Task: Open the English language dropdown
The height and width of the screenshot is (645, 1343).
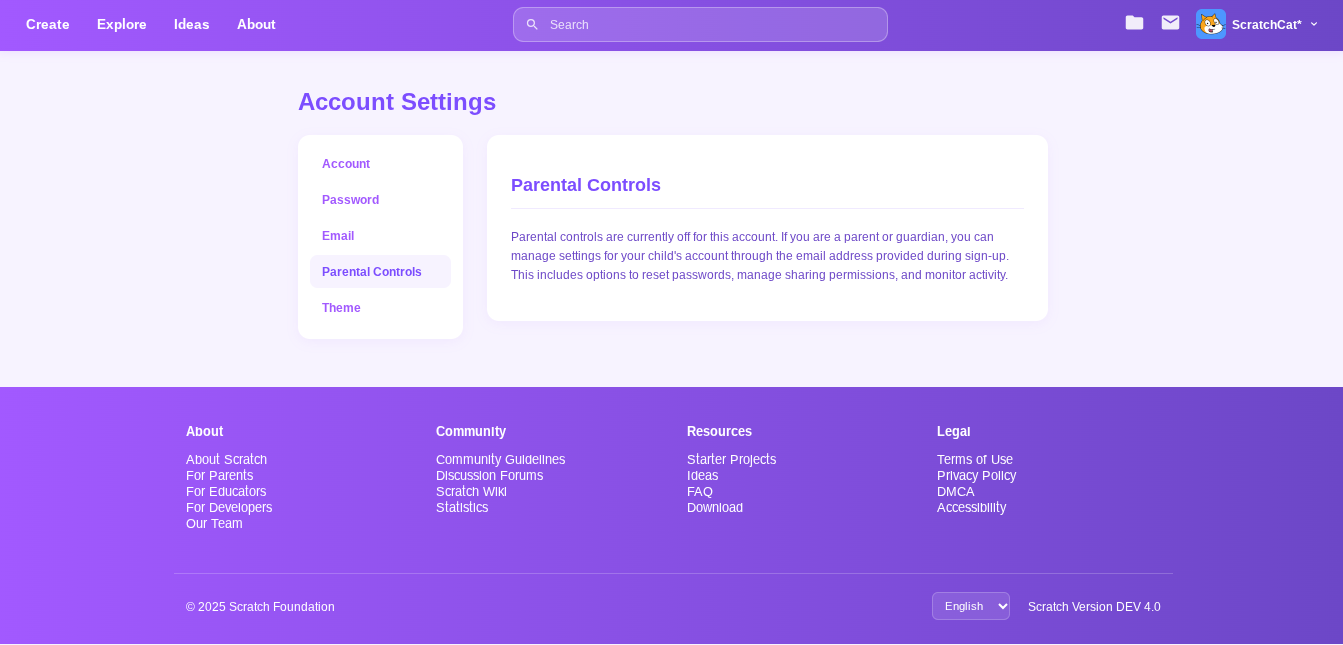Action: coord(970,606)
